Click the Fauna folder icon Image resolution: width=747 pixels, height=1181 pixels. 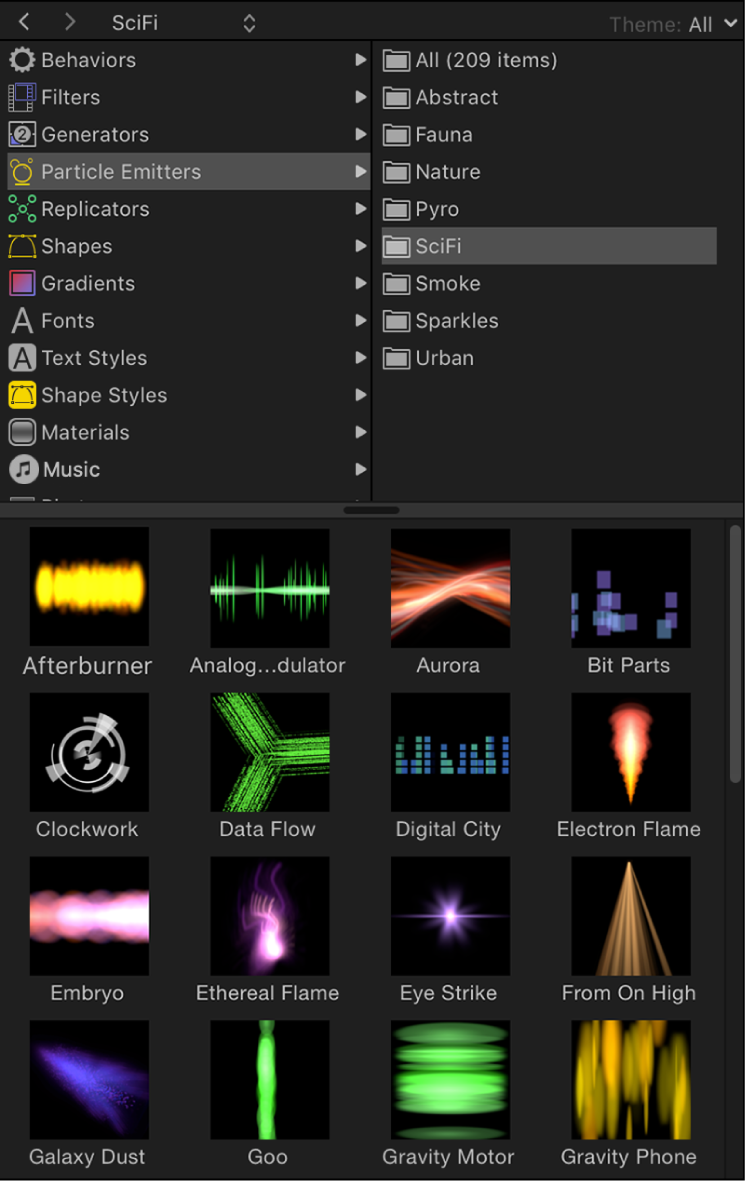[x=396, y=134]
